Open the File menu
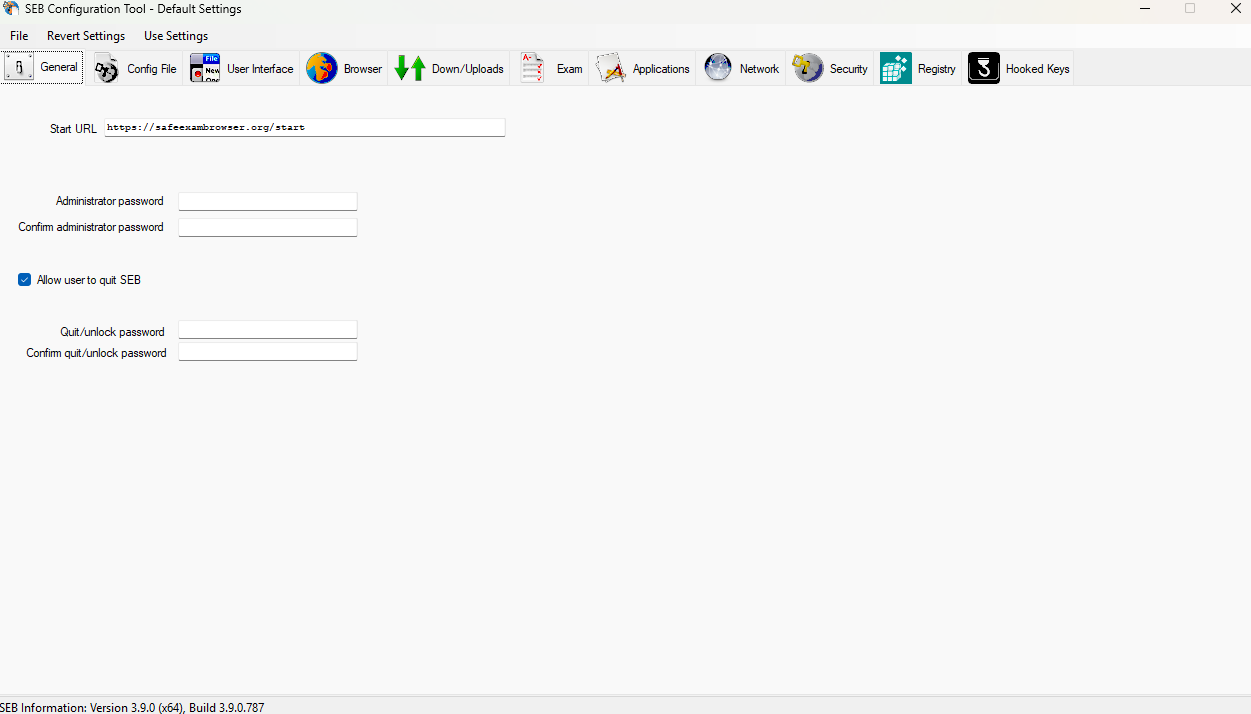 point(19,36)
